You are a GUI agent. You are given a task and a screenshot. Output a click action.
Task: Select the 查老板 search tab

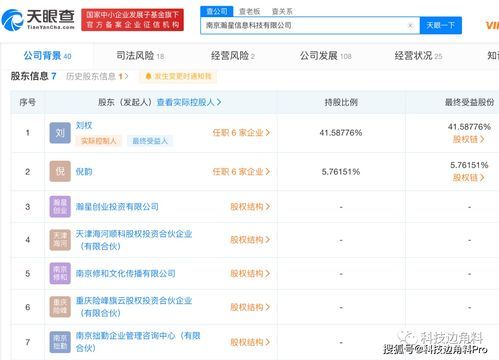tap(249, 11)
